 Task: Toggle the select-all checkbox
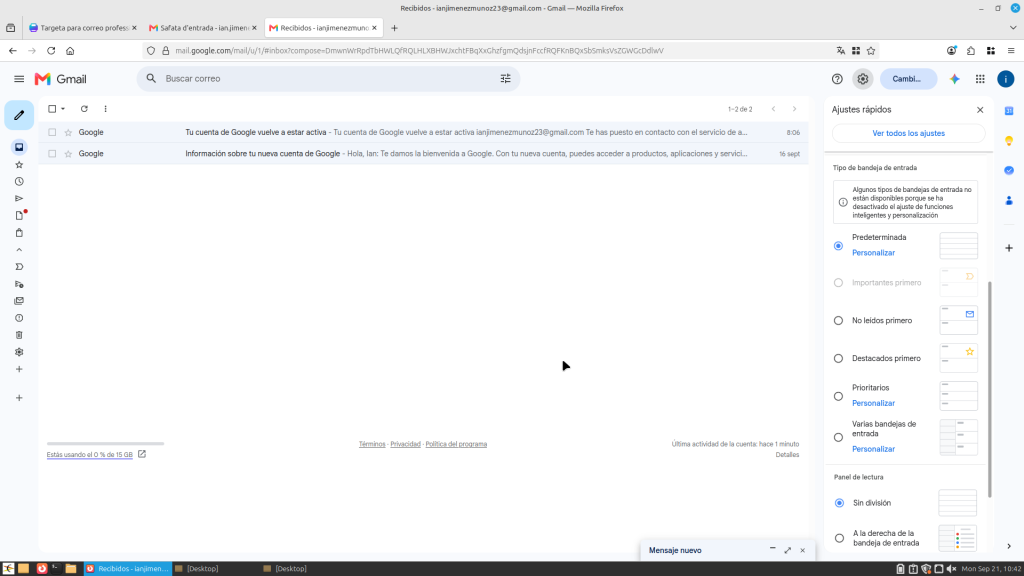click(x=52, y=109)
